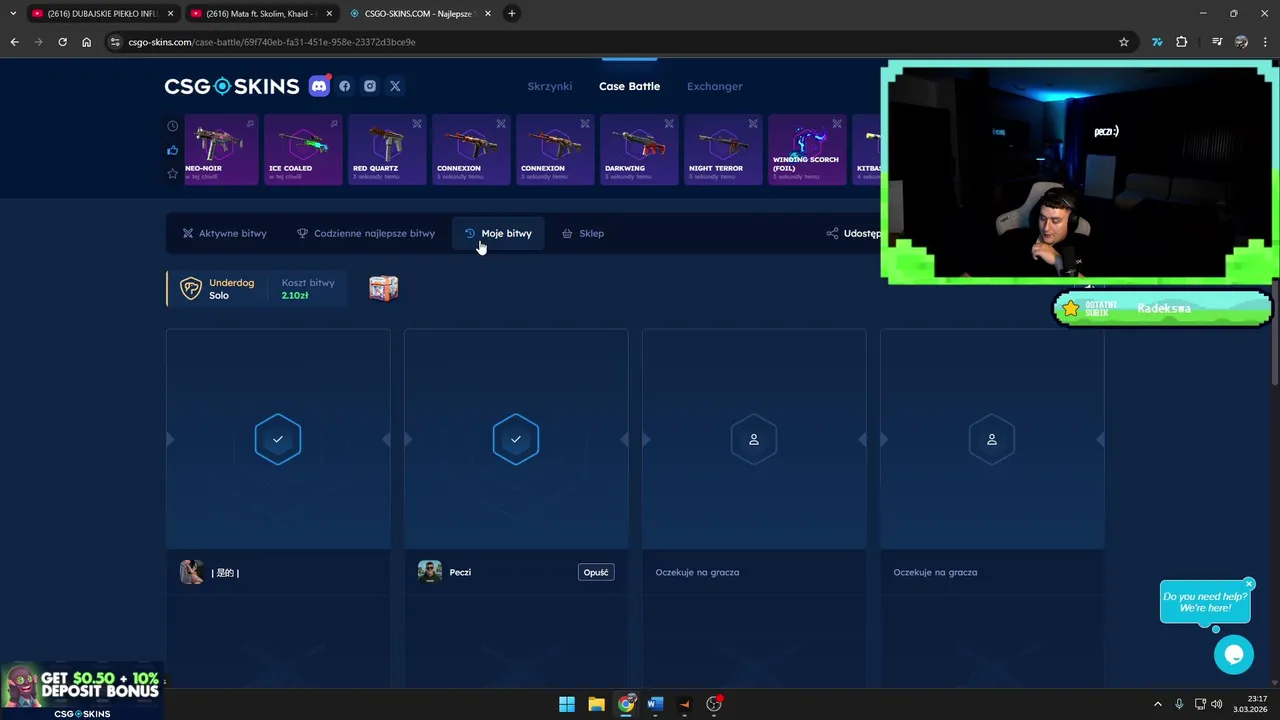This screenshot has width=1280, height=720.
Task: Open the Instagram social icon
Action: coord(370,86)
